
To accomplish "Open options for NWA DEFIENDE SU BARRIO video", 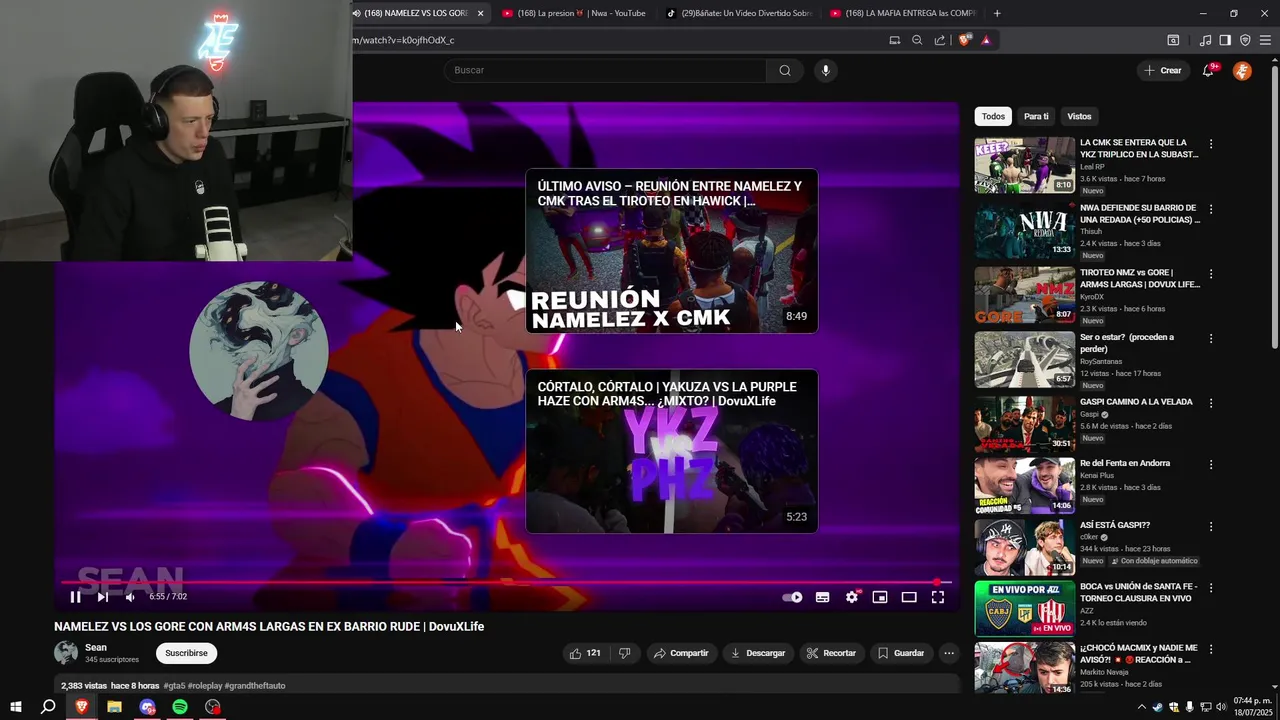I will point(1211,209).
